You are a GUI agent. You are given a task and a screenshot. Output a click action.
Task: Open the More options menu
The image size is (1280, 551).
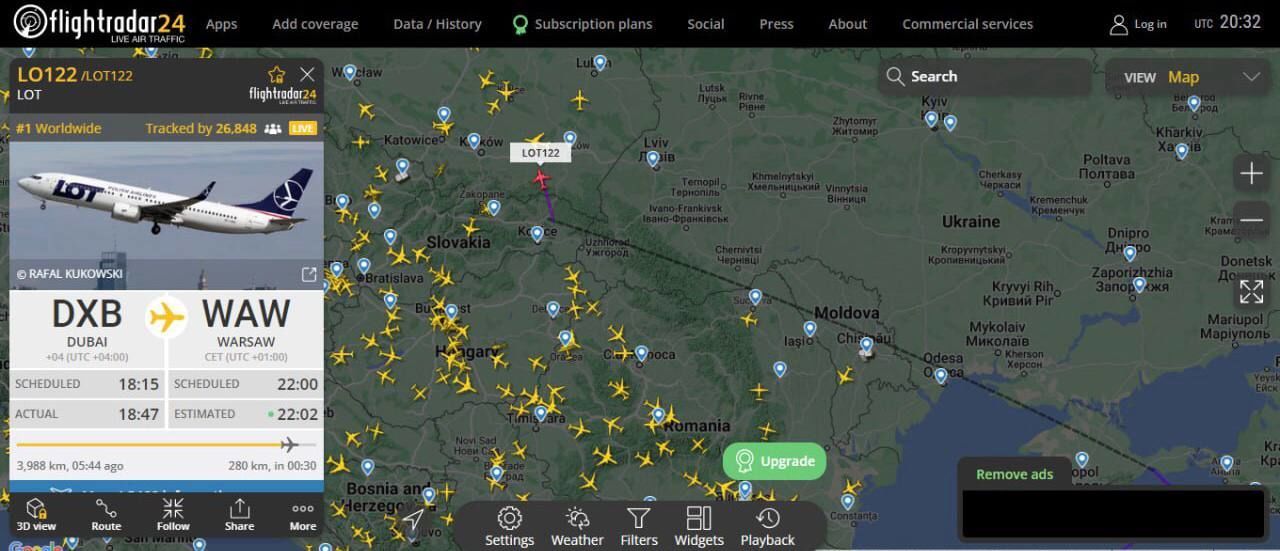coord(303,514)
